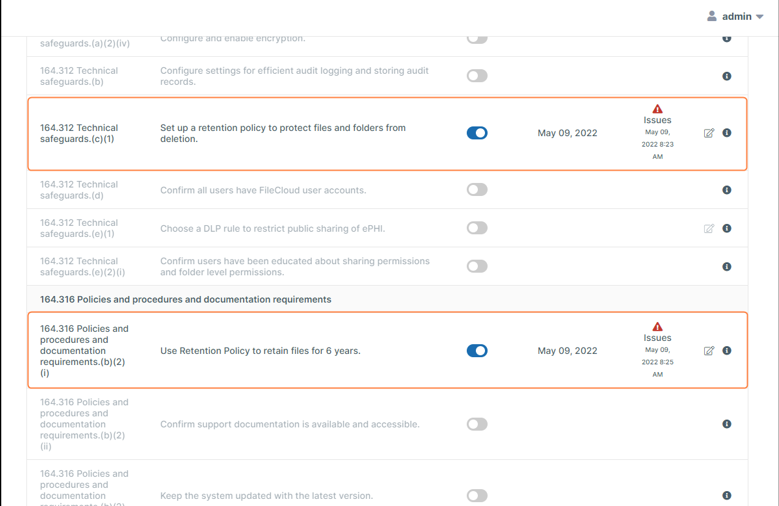Click the edit icon for the DLP rule row
This screenshot has width=779, height=506.
point(709,229)
